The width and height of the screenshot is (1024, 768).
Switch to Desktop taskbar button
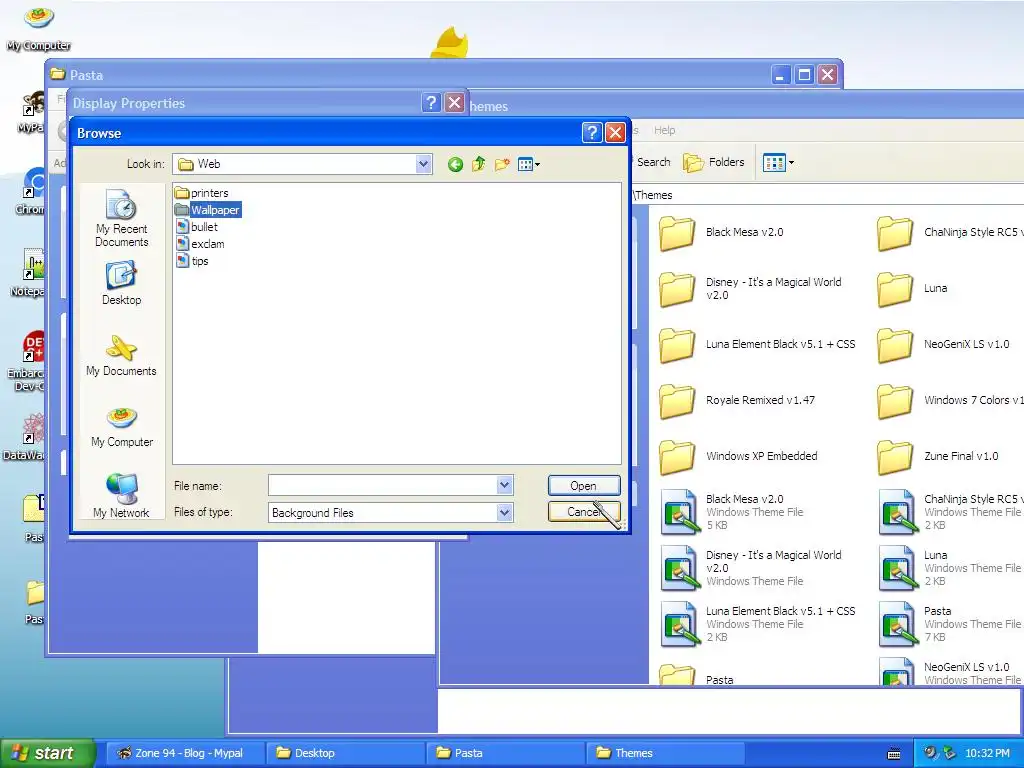[x=345, y=753]
